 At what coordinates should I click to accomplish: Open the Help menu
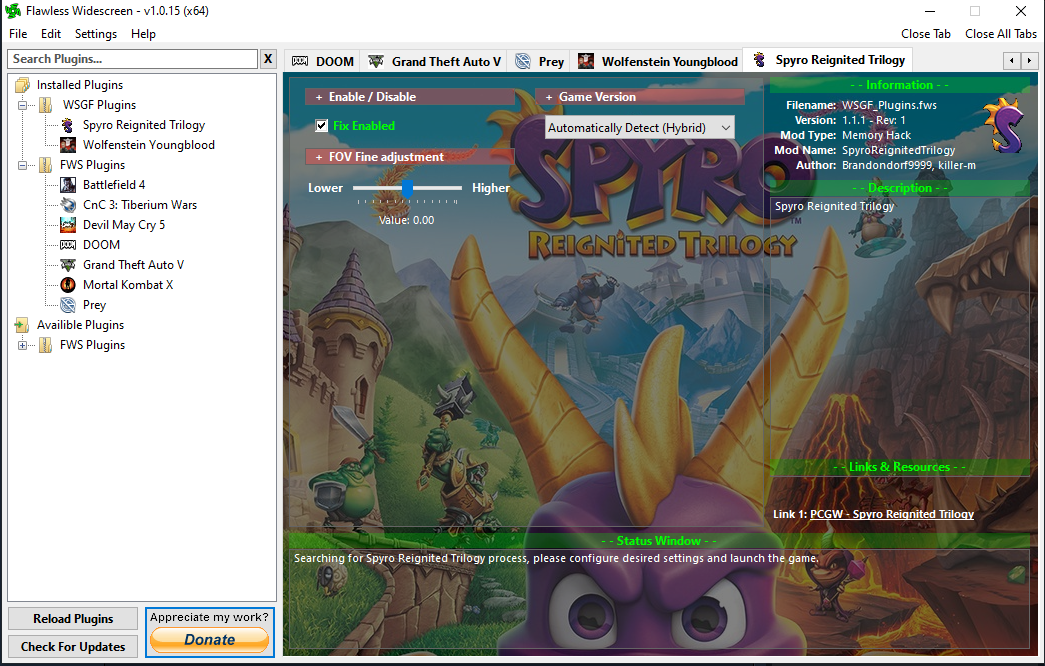(x=143, y=34)
